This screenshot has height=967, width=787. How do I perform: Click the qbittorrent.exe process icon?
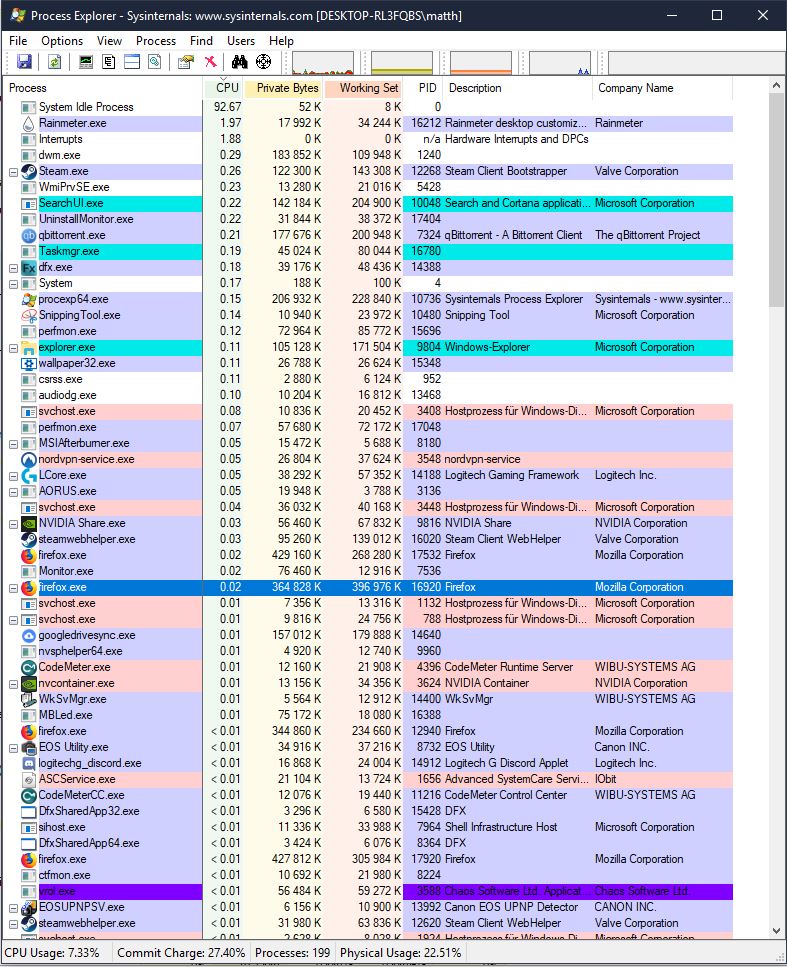pos(28,236)
